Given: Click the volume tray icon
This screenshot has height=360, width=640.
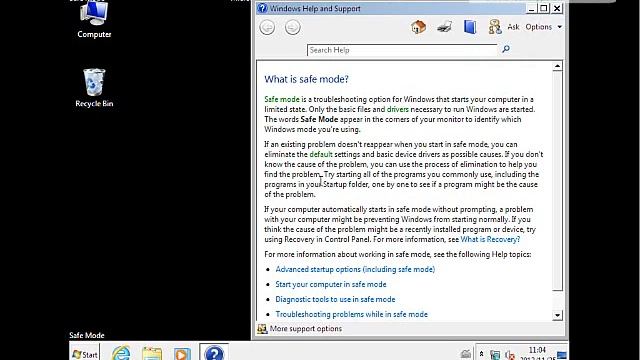Looking at the screenshot, I should point(510,355).
